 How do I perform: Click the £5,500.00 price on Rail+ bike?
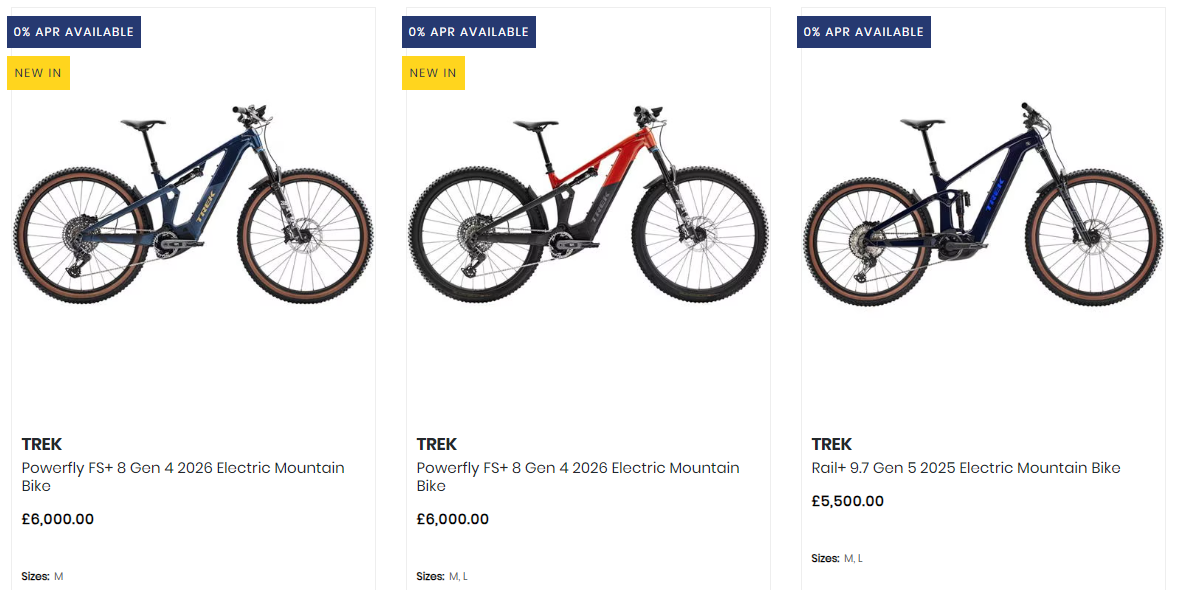(x=848, y=501)
